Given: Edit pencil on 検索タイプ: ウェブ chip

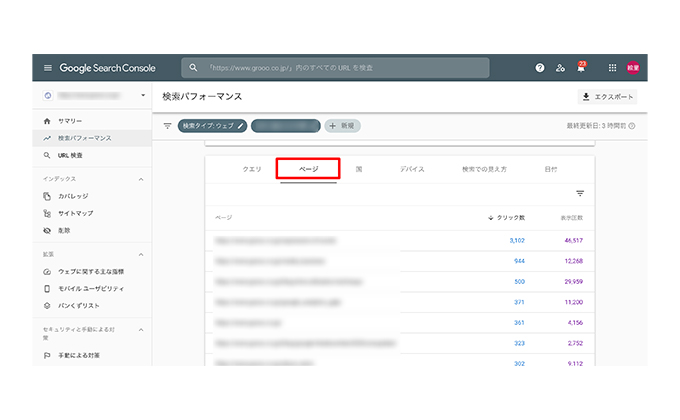Looking at the screenshot, I should click(240, 126).
